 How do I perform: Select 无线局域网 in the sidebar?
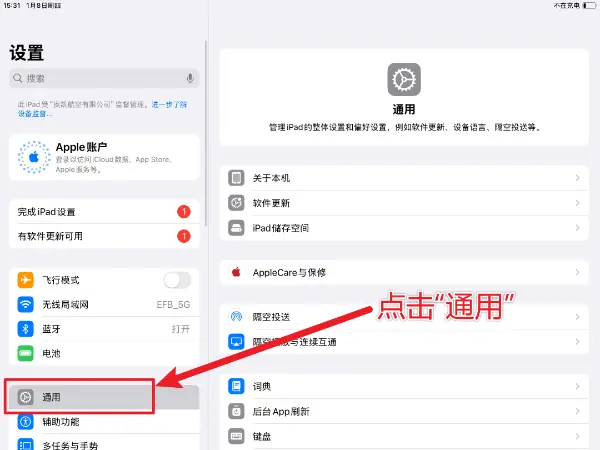[104, 304]
